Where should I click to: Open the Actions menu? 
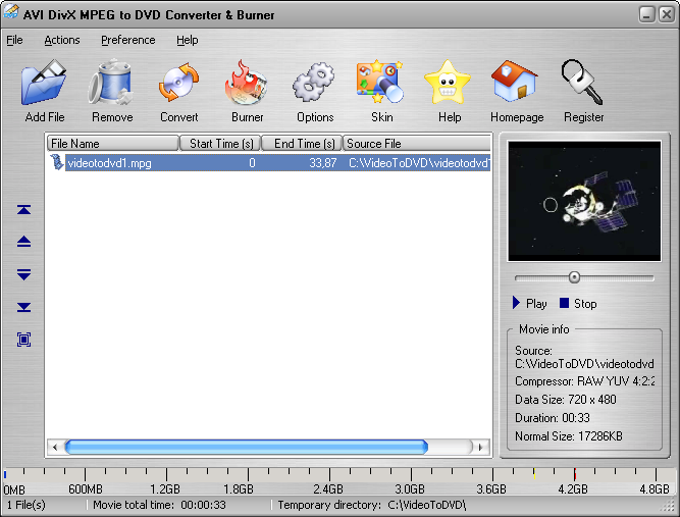pyautogui.click(x=62, y=40)
